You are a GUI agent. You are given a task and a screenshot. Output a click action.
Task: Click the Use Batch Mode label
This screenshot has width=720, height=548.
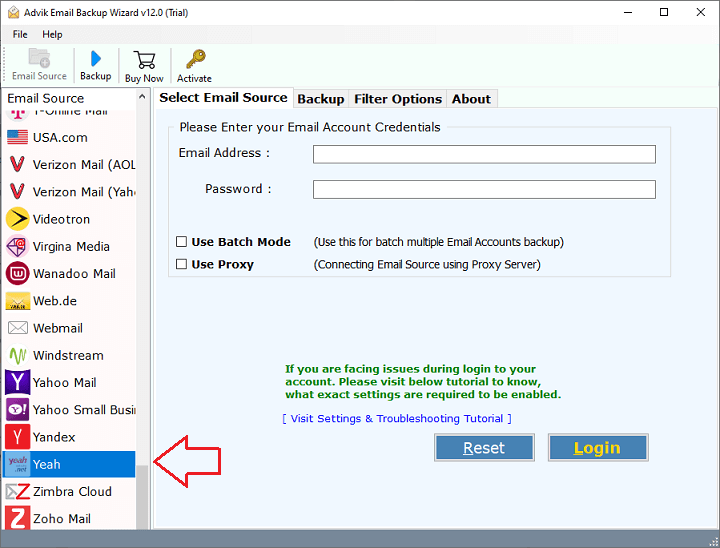pyautogui.click(x=241, y=242)
